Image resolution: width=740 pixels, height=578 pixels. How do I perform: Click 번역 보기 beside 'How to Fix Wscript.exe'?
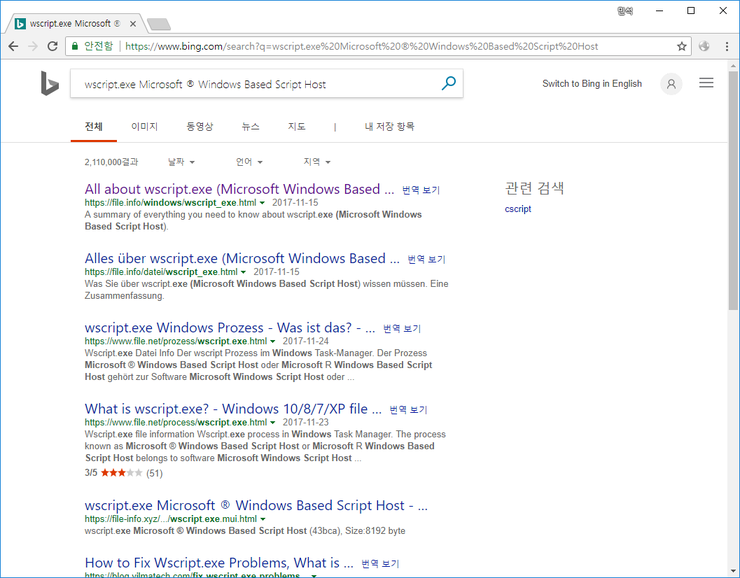(380, 564)
